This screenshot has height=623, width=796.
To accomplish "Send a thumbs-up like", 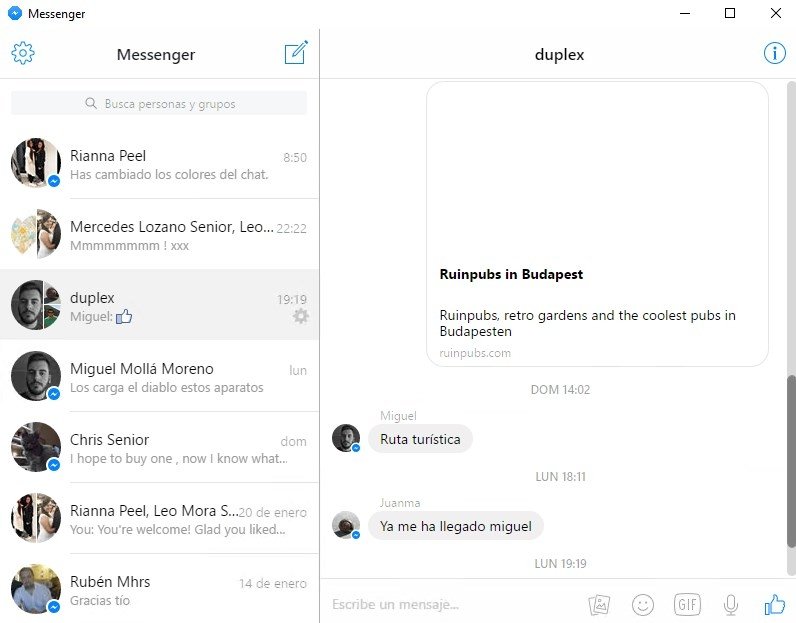I will 775,604.
